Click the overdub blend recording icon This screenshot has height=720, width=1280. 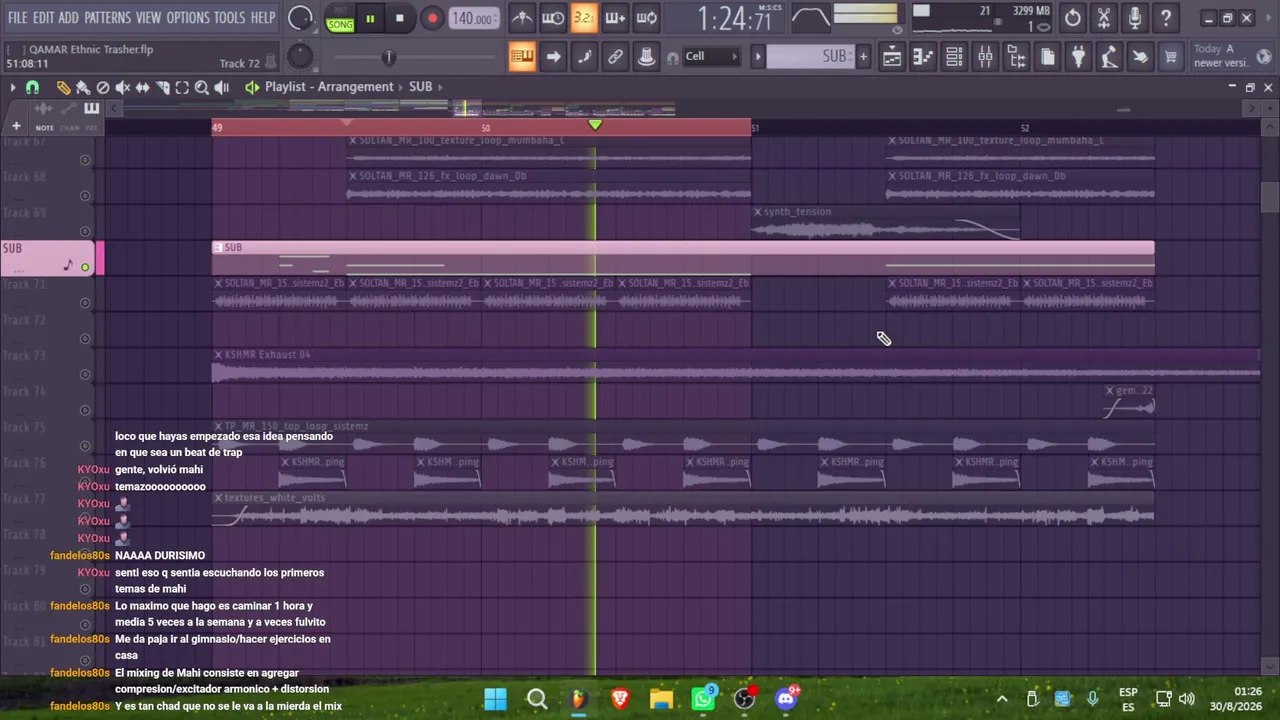[615, 18]
